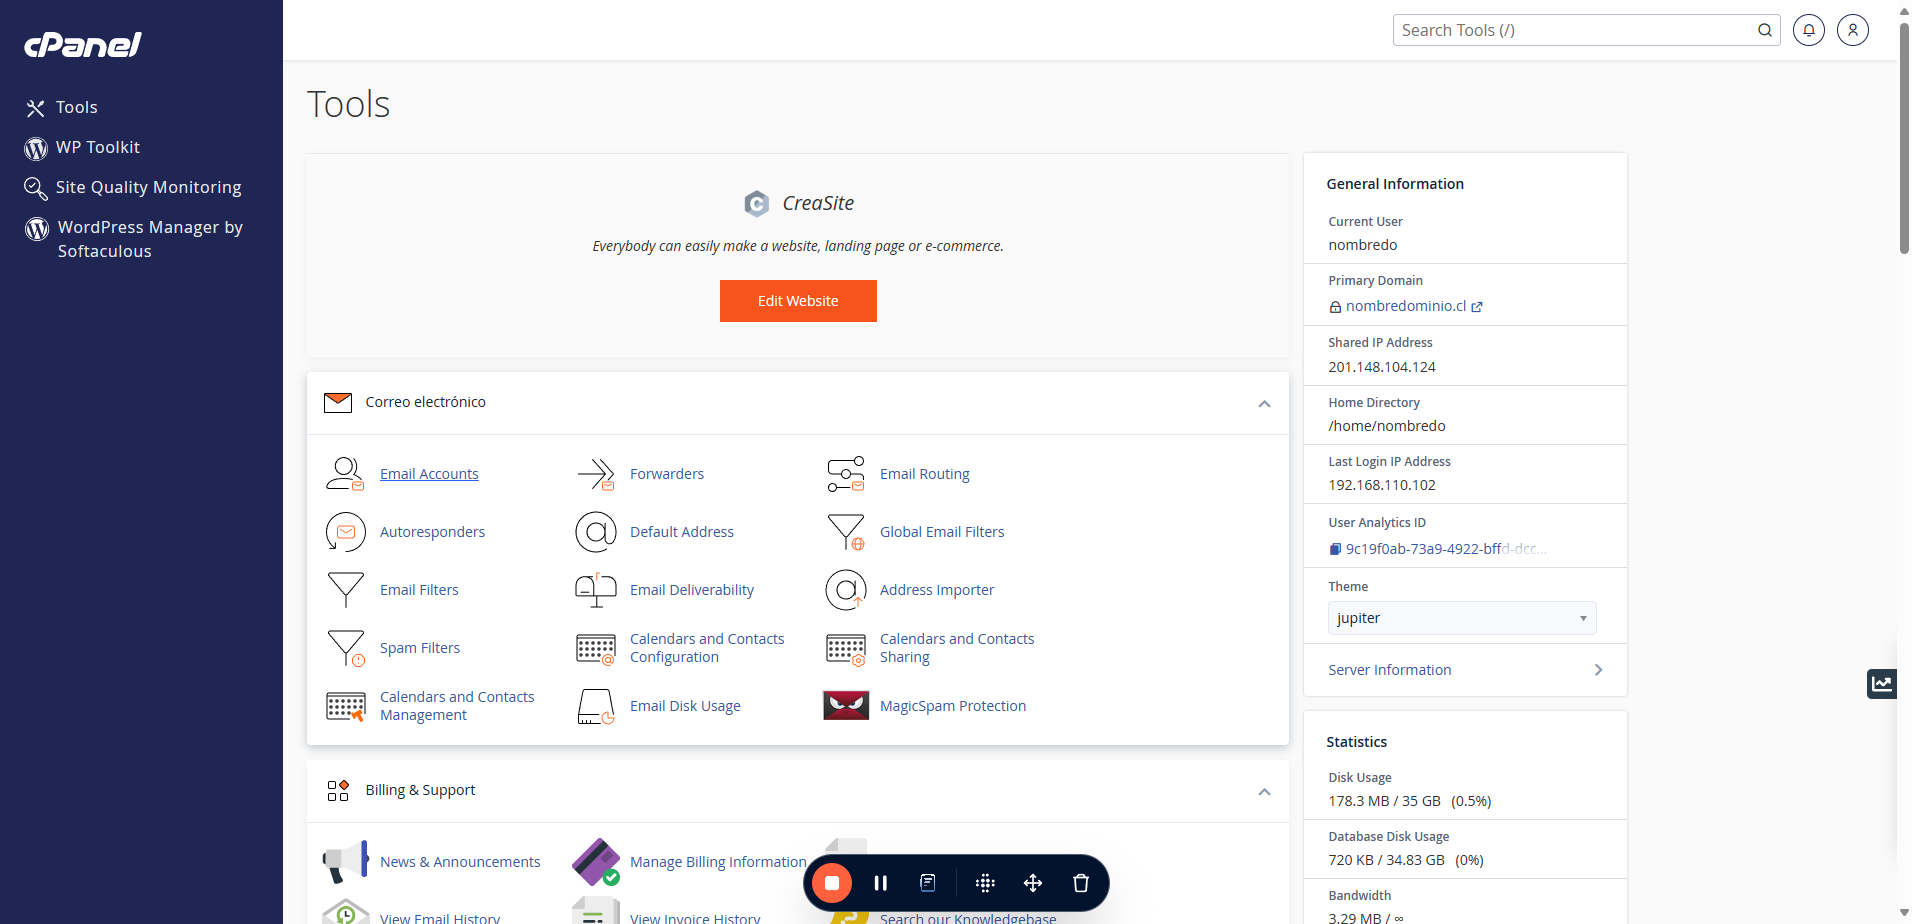Click the Autoresponders icon
Viewport: 1912px width, 924px height.
point(345,532)
